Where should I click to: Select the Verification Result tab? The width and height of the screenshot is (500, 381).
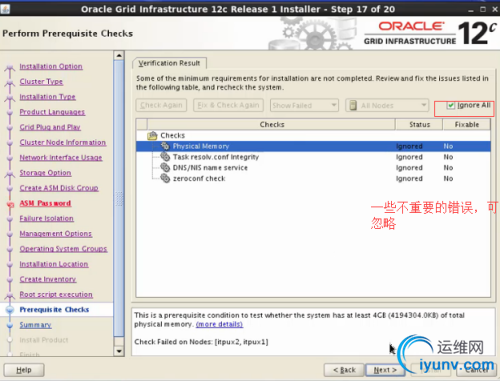pos(169,63)
